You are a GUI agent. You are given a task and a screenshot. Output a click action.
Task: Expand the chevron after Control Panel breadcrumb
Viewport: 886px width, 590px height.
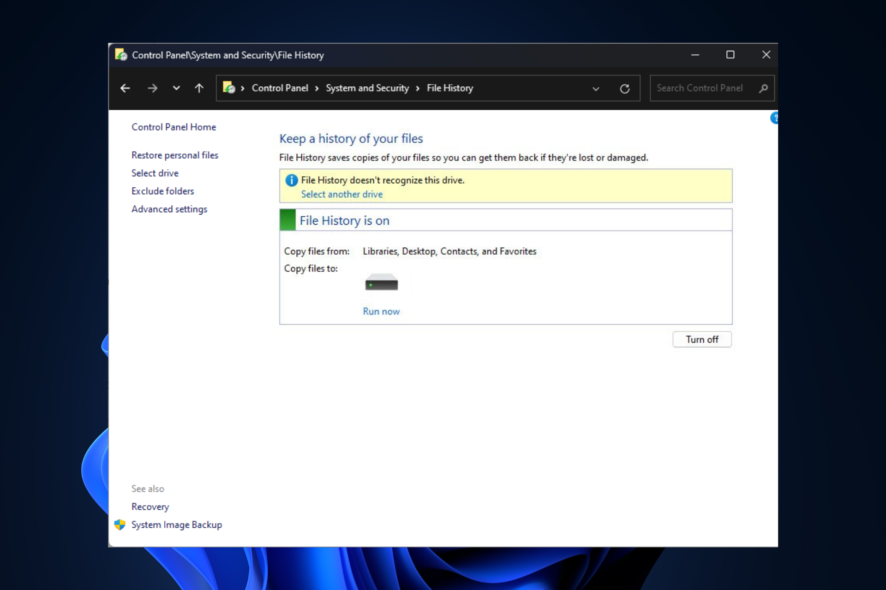[x=316, y=88]
